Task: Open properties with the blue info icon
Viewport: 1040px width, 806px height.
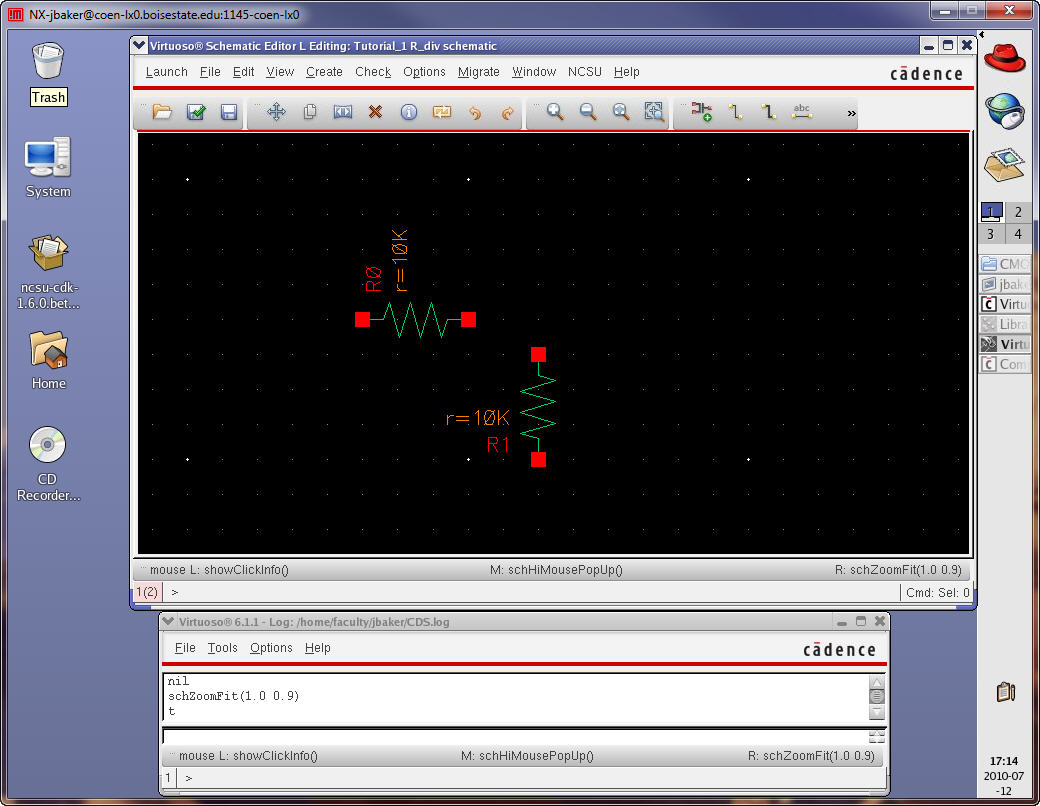Action: point(408,113)
